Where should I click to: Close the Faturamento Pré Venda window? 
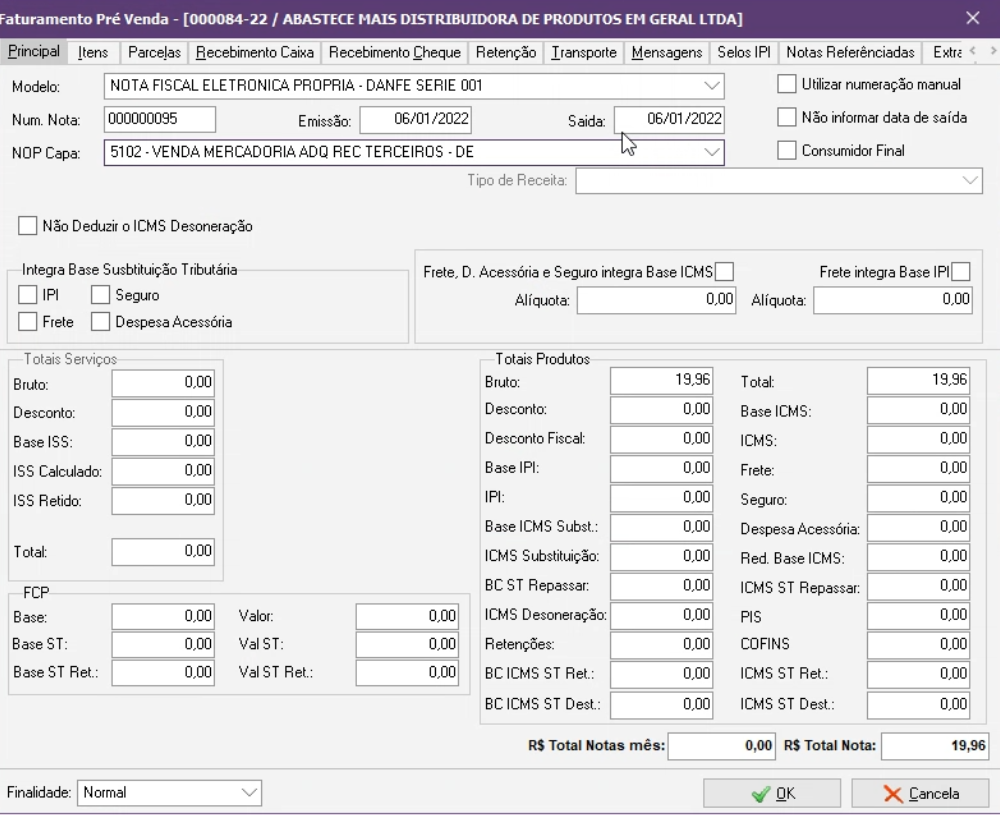pyautogui.click(x=973, y=17)
